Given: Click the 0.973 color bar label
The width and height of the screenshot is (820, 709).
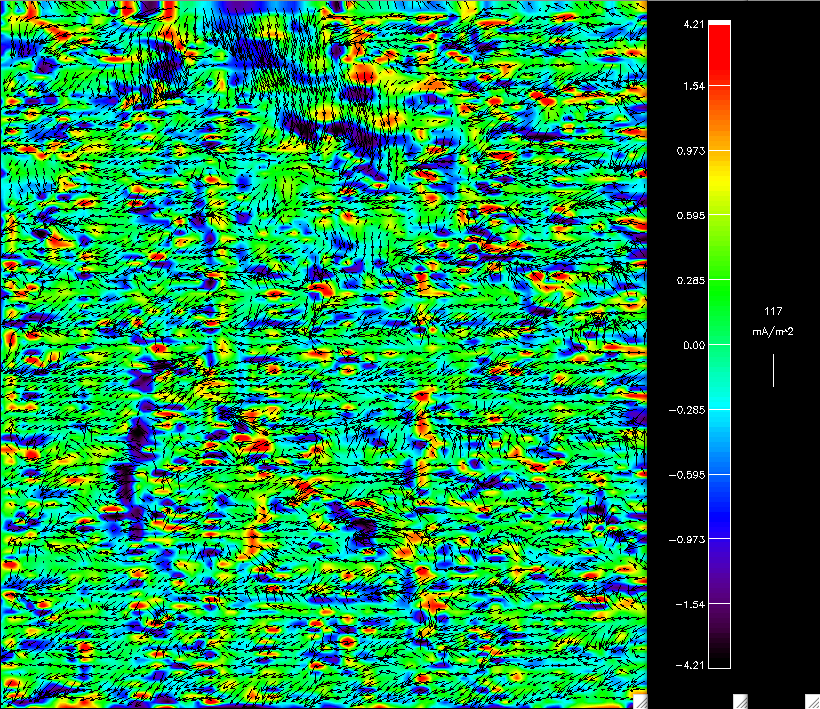Looking at the screenshot, I should [691, 151].
